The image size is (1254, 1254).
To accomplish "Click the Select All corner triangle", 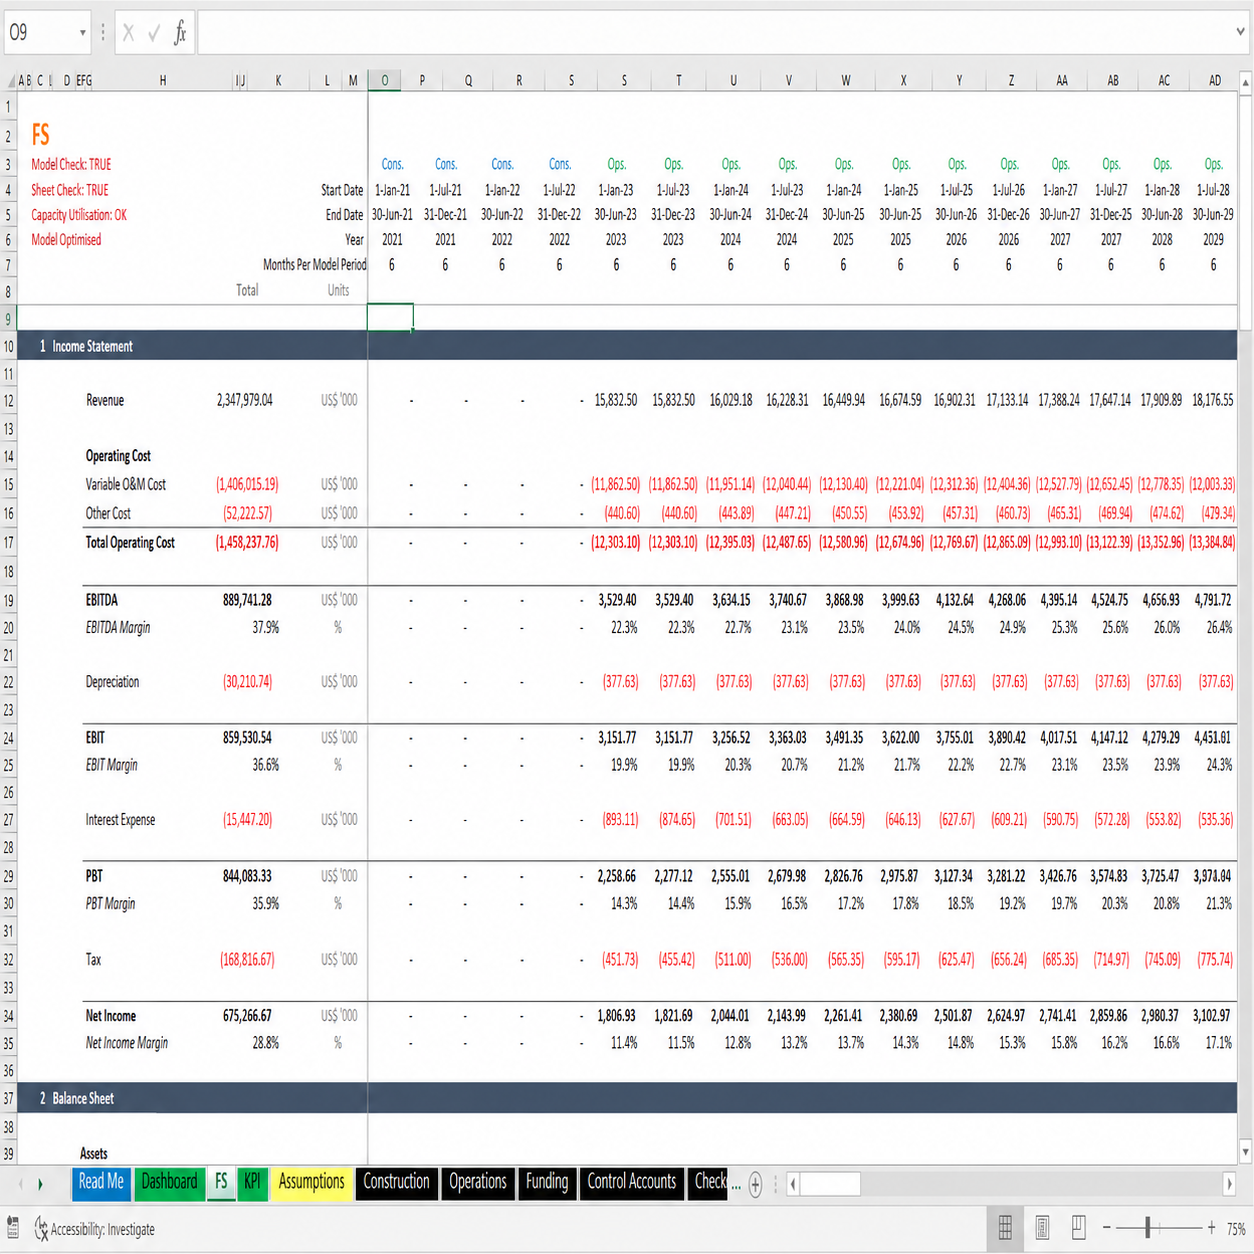I will pyautogui.click(x=9, y=81).
